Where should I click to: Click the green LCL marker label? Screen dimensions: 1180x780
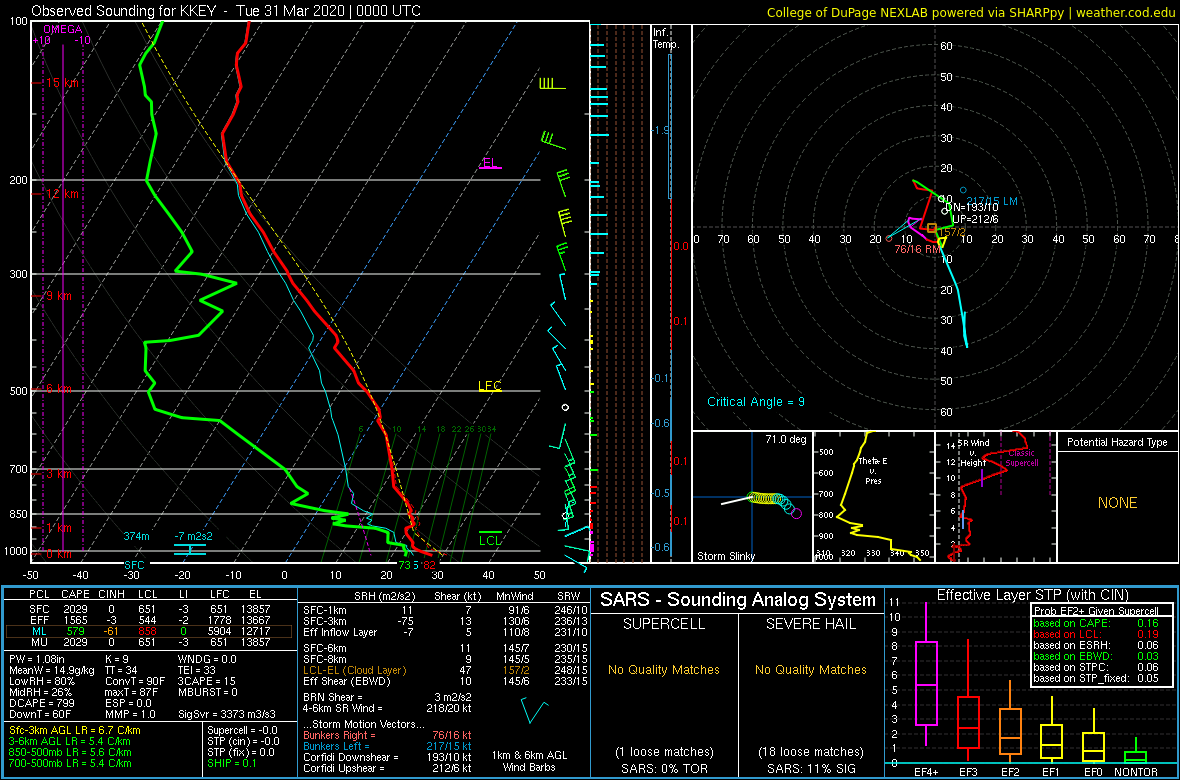coord(491,540)
